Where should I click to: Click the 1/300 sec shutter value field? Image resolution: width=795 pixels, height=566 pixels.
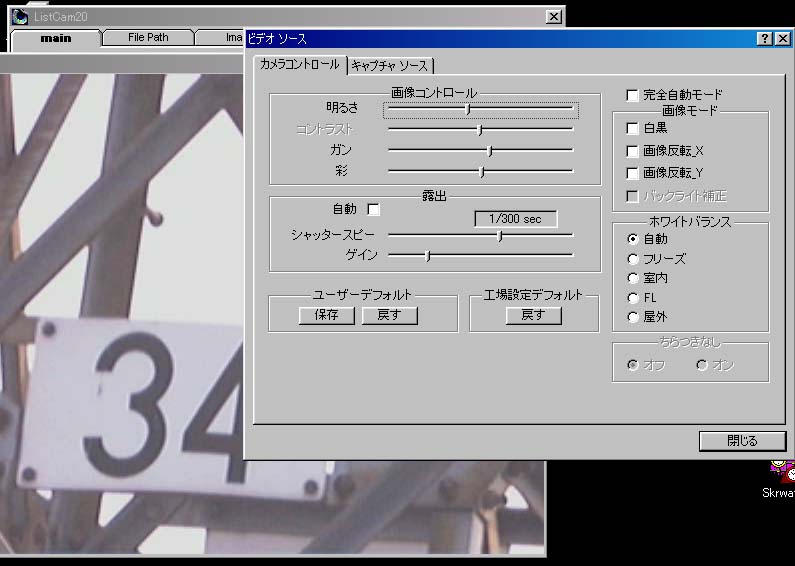pos(515,219)
